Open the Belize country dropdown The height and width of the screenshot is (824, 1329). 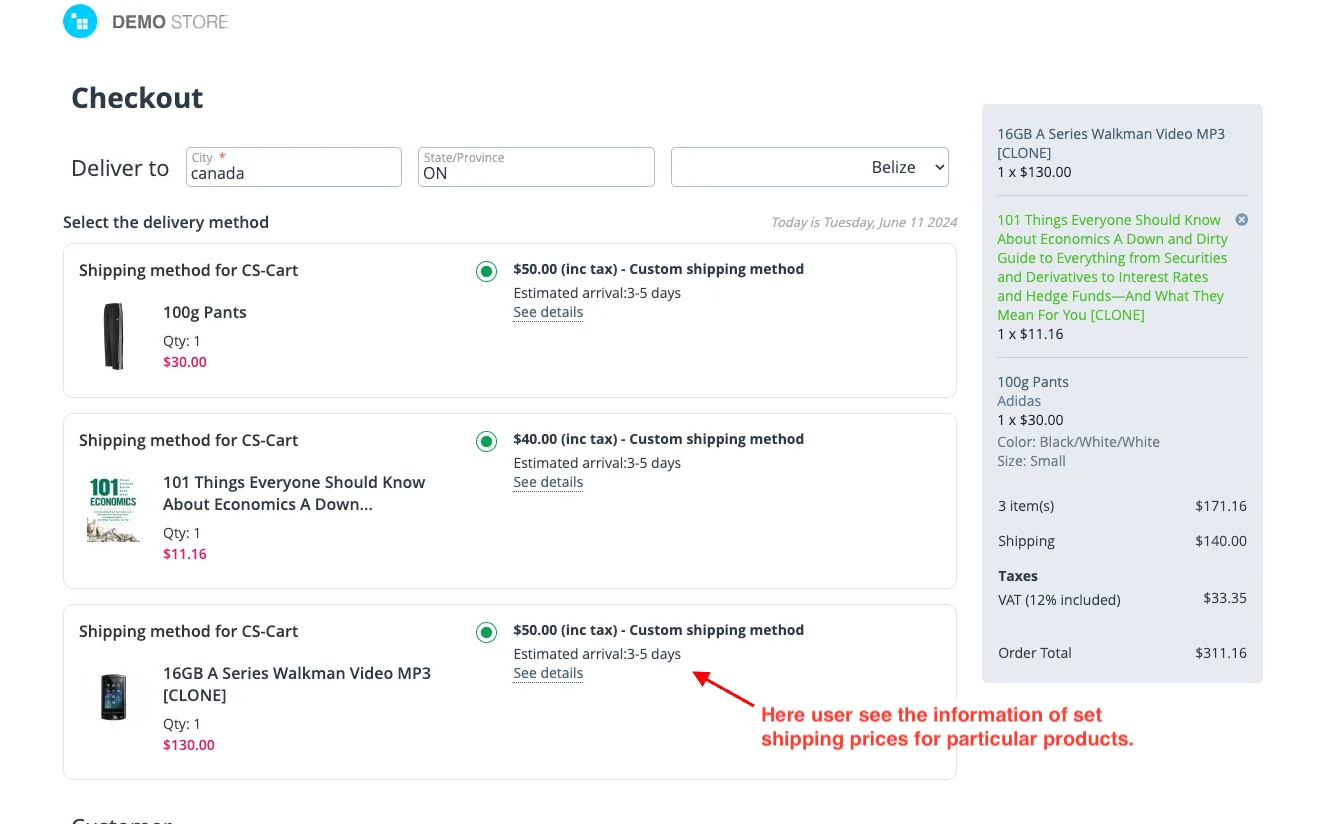(x=810, y=167)
